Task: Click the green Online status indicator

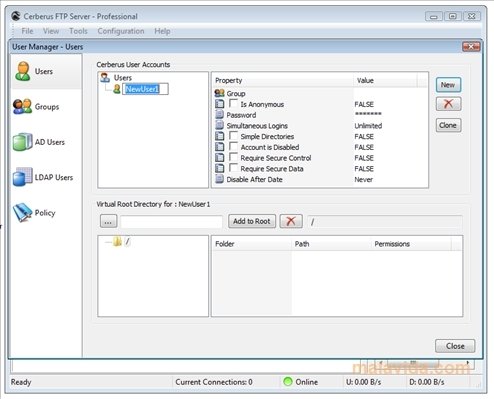Action: click(x=287, y=382)
